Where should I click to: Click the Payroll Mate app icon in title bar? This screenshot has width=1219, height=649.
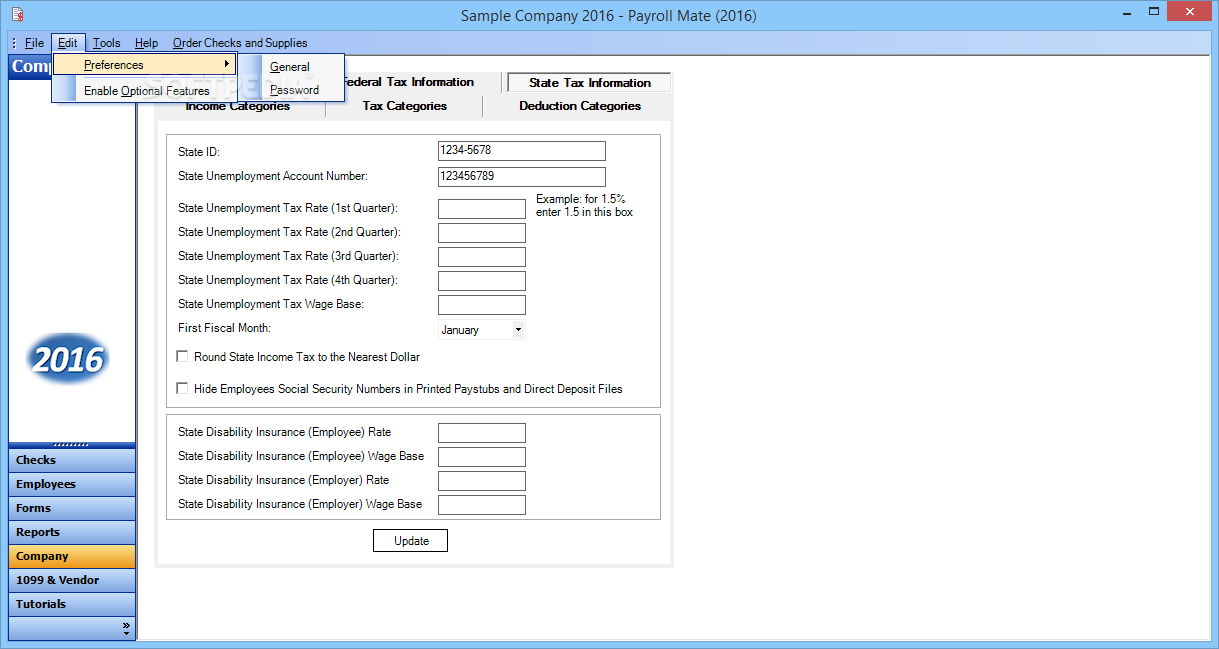[17, 15]
